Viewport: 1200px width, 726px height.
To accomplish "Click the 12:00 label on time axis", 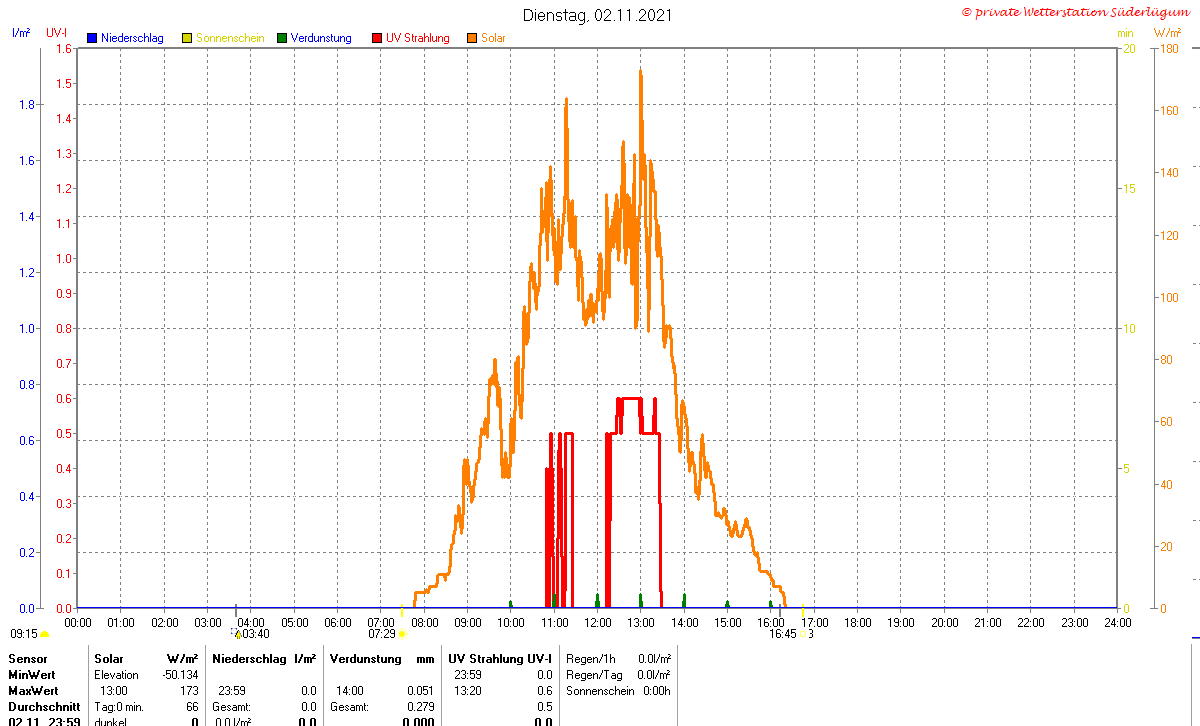I will pos(598,622).
